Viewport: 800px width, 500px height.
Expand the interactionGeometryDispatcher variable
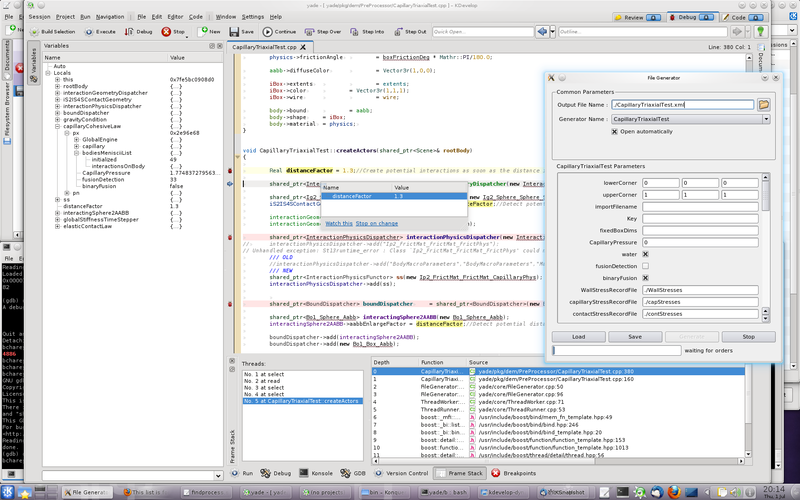click(58, 93)
